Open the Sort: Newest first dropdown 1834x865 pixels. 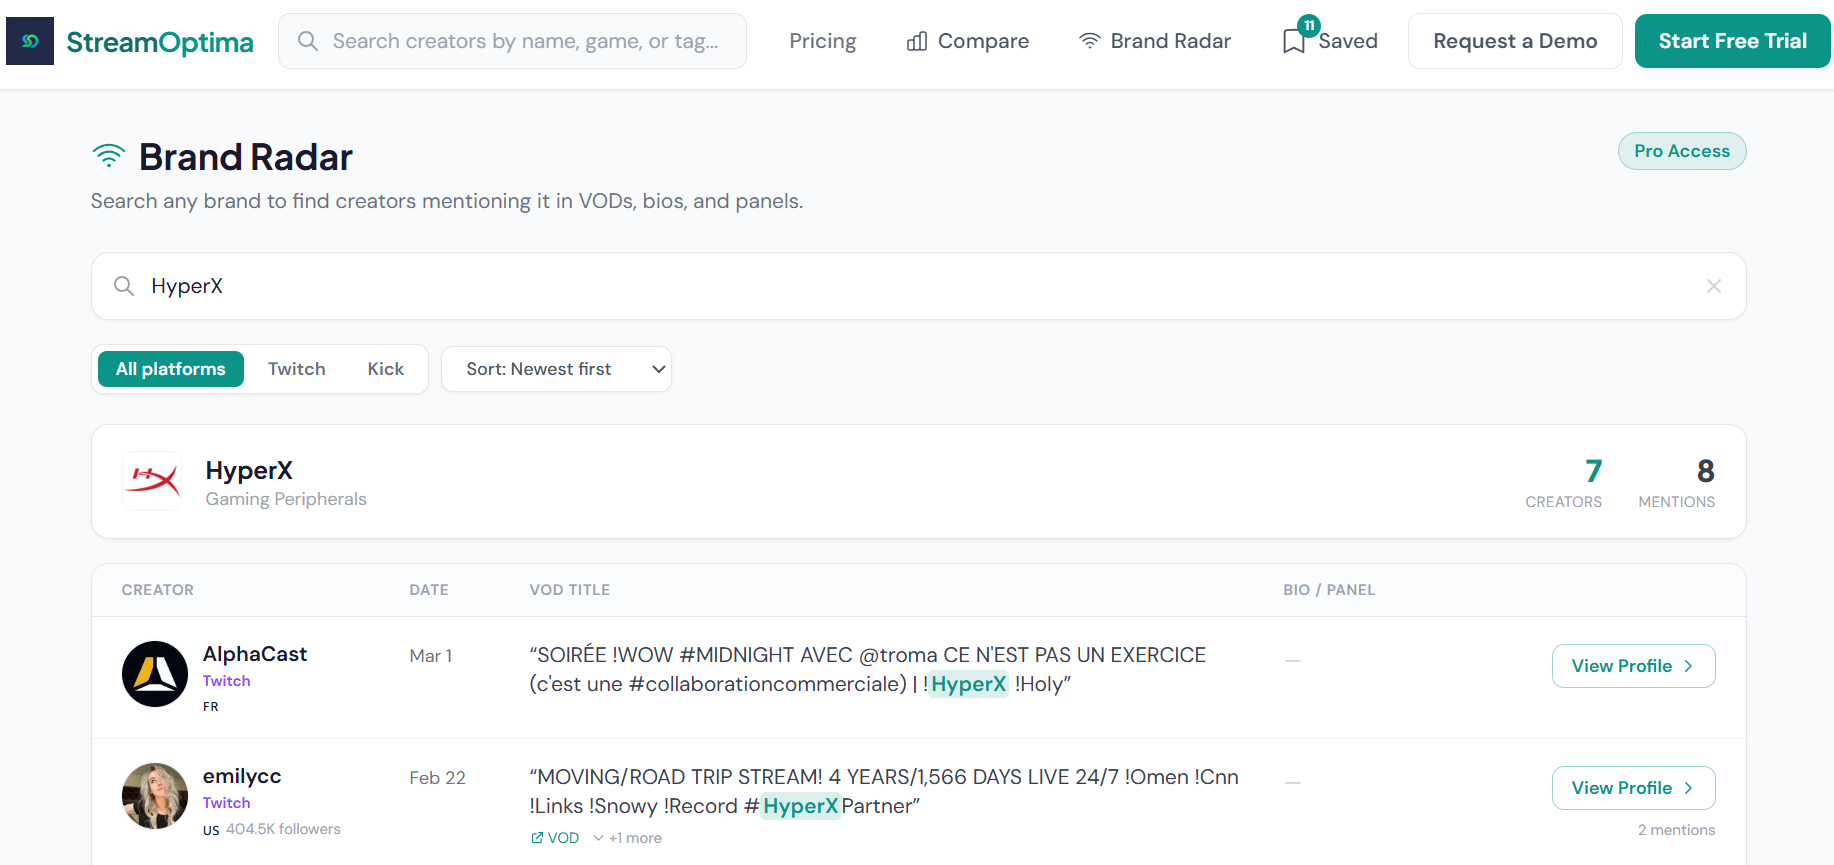pos(556,369)
